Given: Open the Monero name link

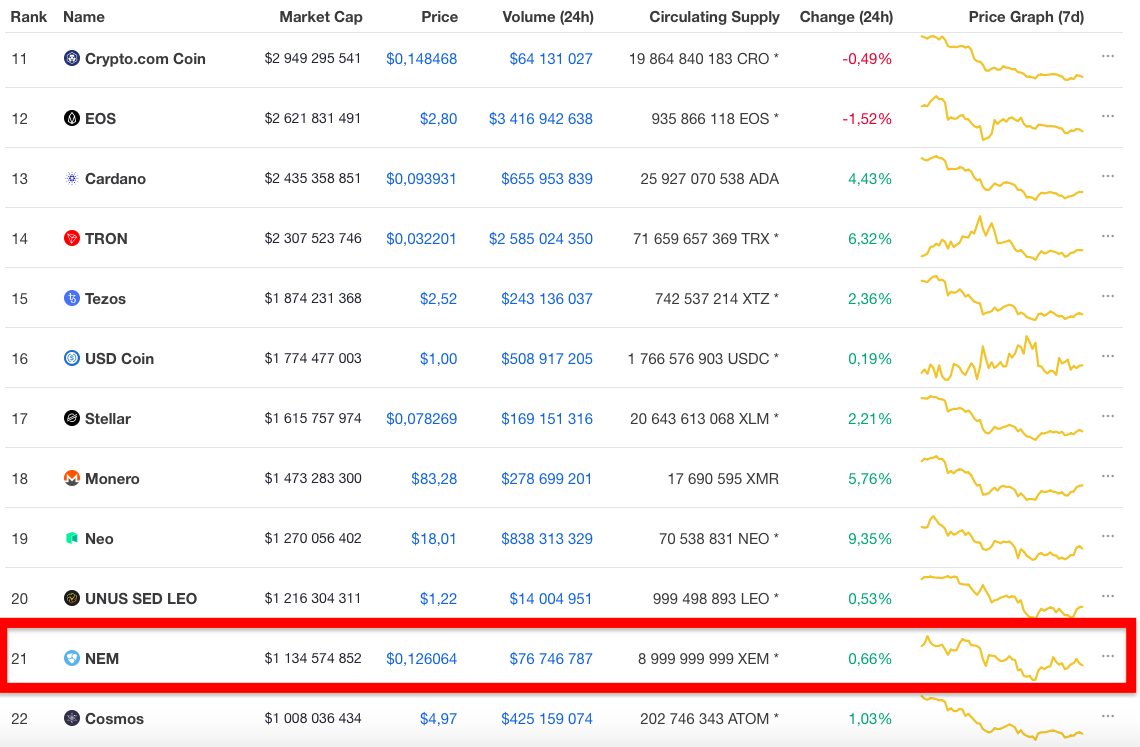Looking at the screenshot, I should coord(112,479).
